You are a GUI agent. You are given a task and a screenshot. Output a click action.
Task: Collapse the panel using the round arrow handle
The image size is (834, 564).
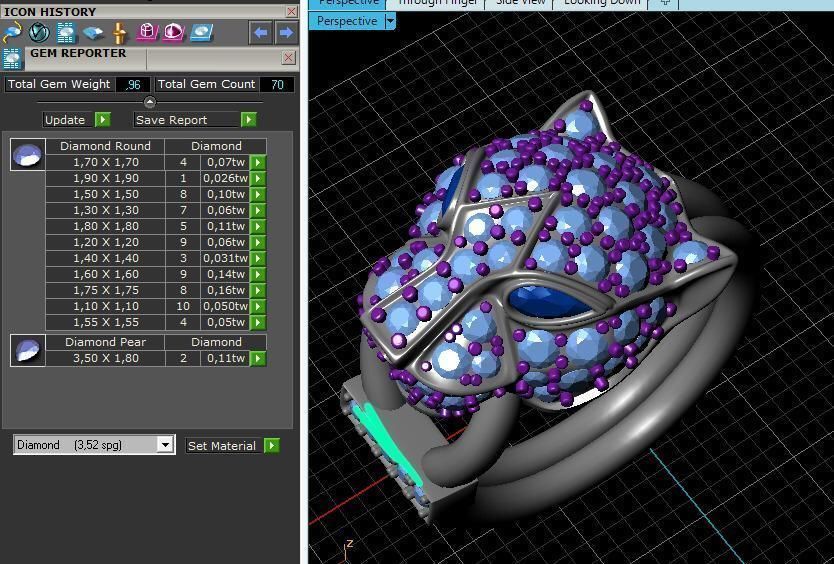(150, 102)
